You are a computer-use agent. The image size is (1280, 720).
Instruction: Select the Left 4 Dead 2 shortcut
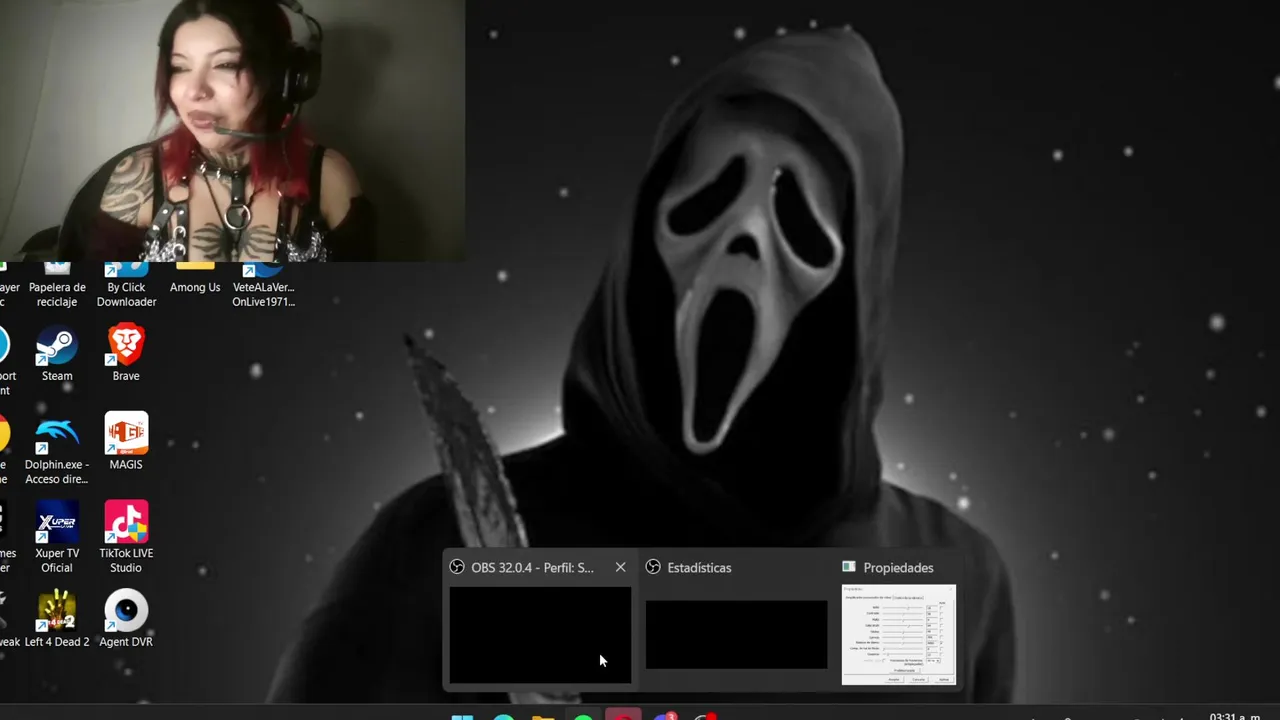pos(57,620)
